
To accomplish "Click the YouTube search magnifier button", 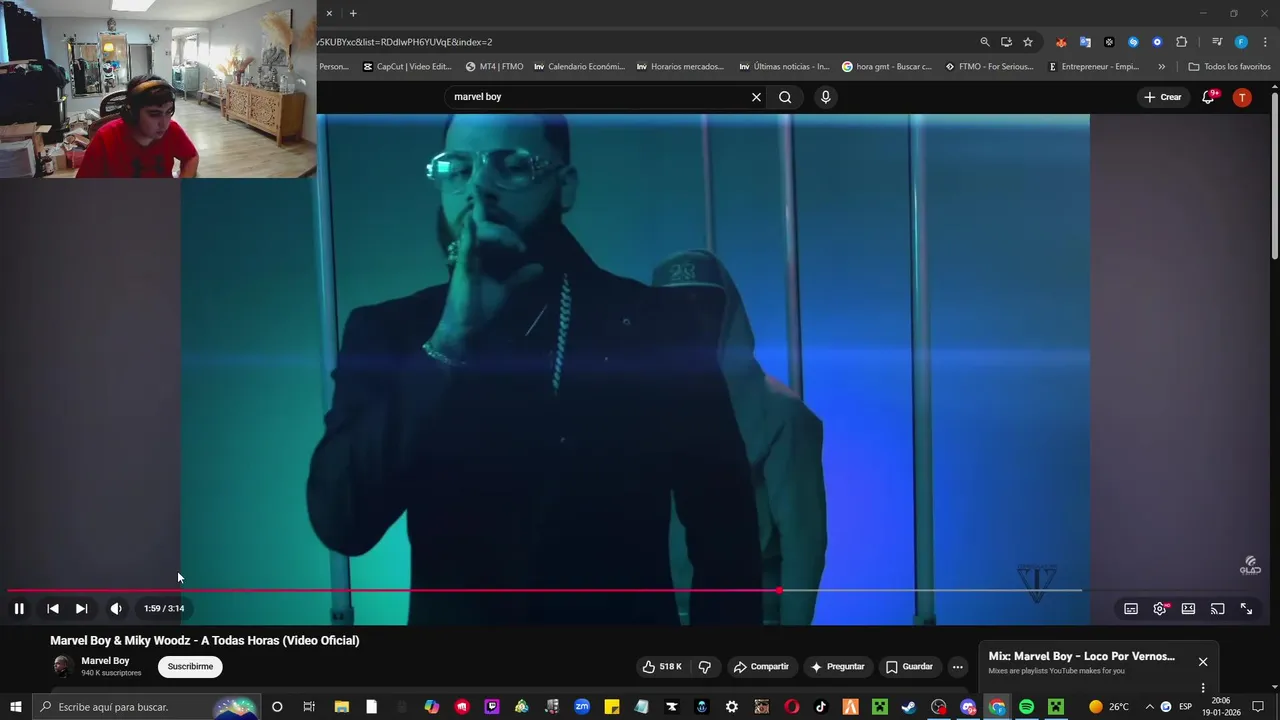I will pos(785,97).
